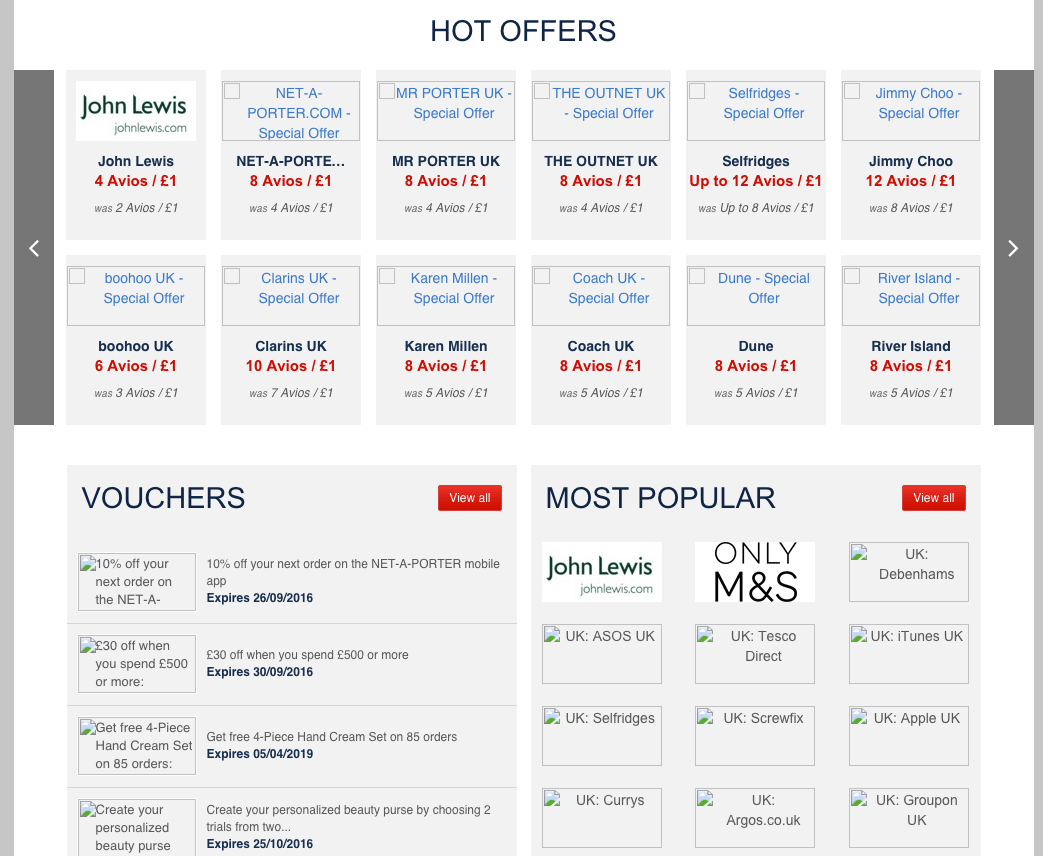The height and width of the screenshot is (856, 1043).
Task: Open £30 off voucher image
Action: pyautogui.click(x=137, y=664)
